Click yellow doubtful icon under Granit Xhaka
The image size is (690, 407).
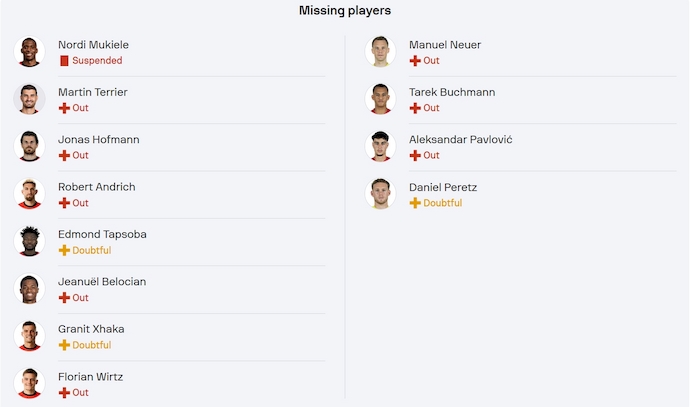point(64,345)
